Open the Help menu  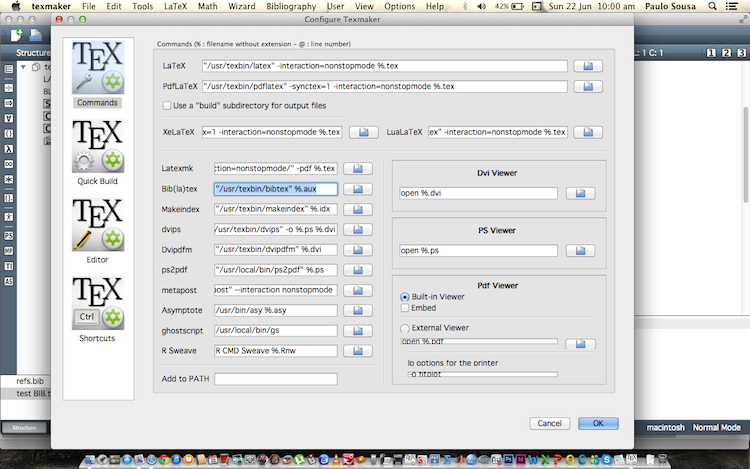[435, 6]
